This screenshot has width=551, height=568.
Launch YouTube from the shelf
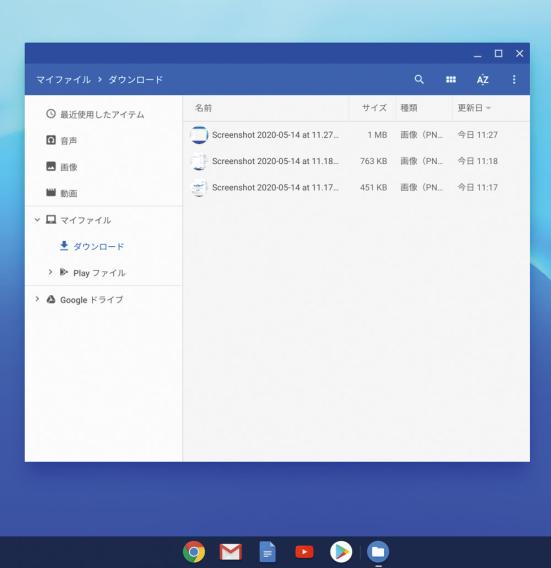point(304,552)
